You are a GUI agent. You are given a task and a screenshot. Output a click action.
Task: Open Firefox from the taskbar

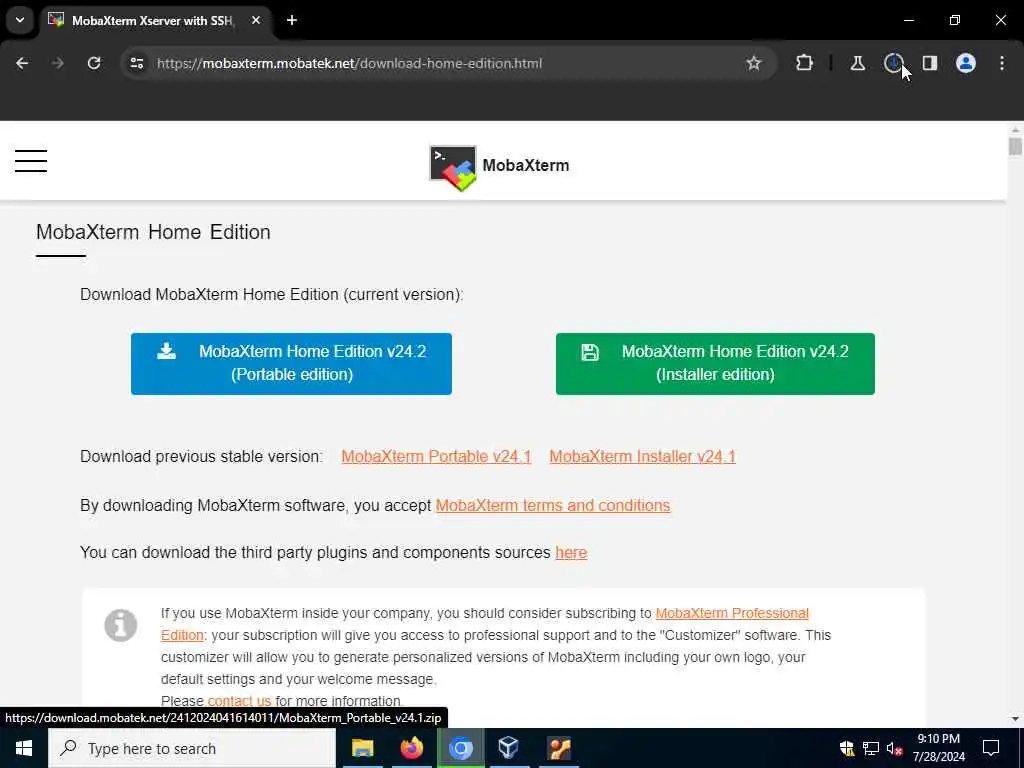[x=411, y=748]
